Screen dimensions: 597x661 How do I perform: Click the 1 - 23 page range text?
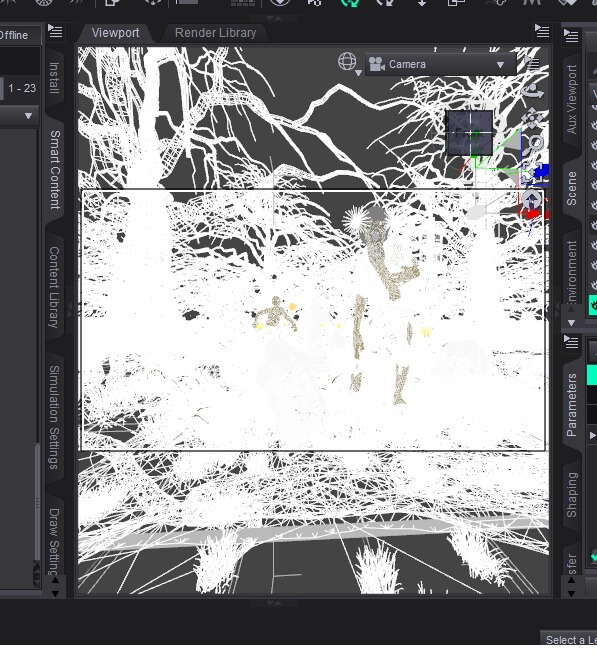point(22,88)
